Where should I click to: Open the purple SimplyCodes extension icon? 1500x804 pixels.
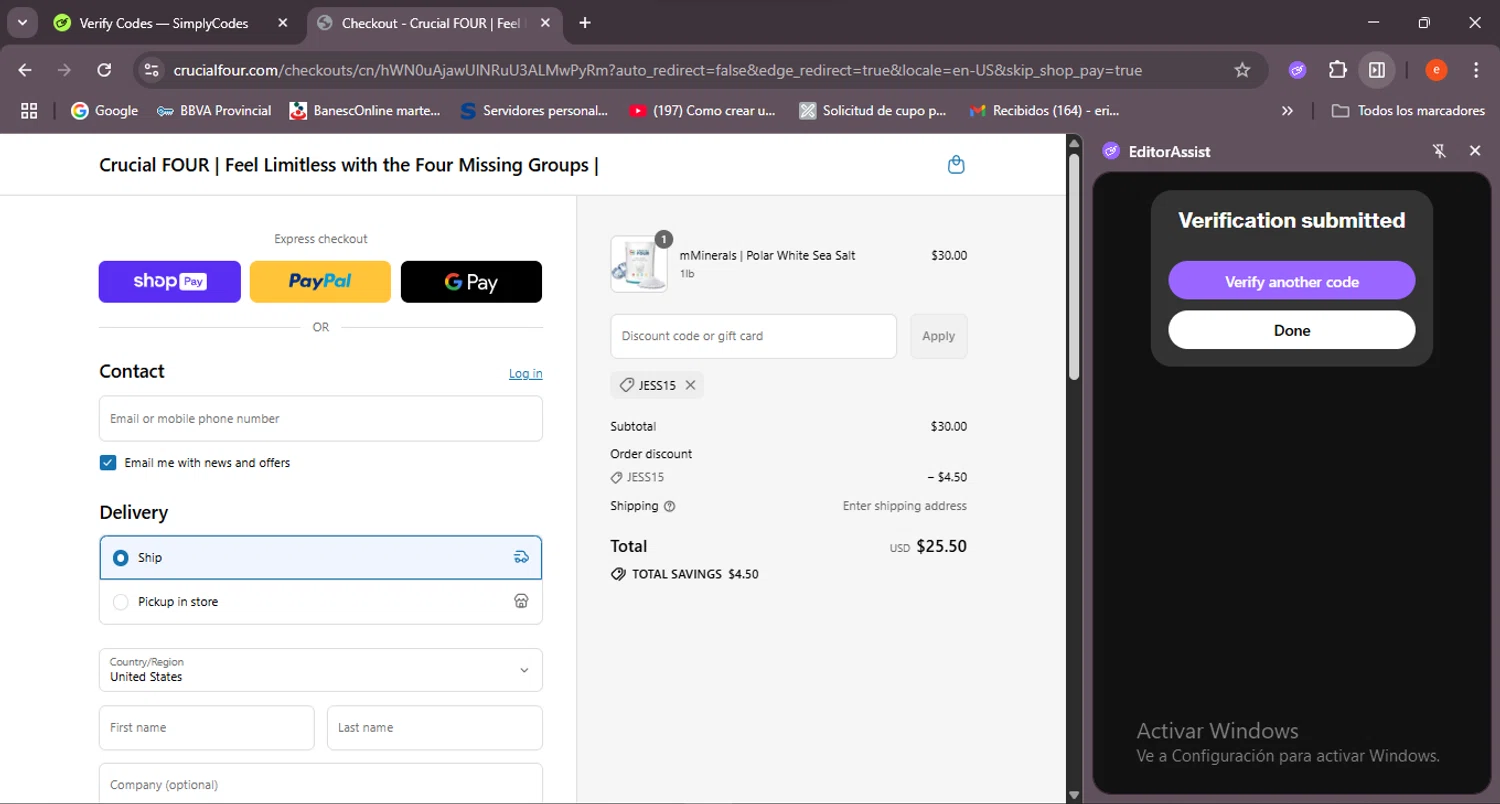[x=1297, y=70]
